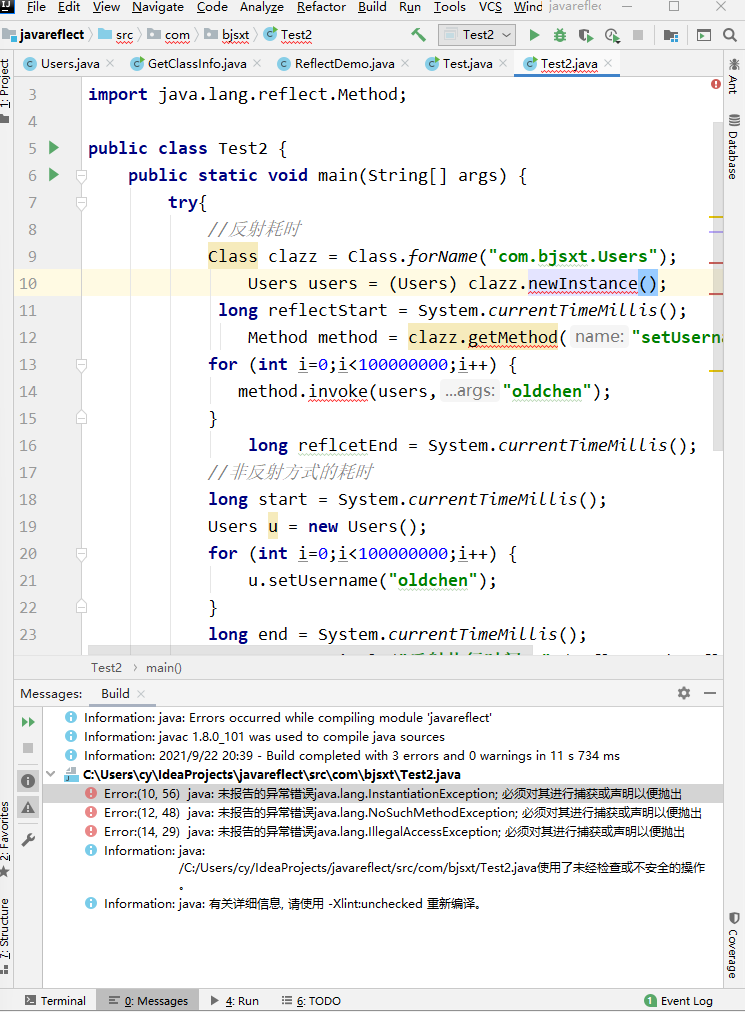Open the Terminal tool window

[x=56, y=1000]
